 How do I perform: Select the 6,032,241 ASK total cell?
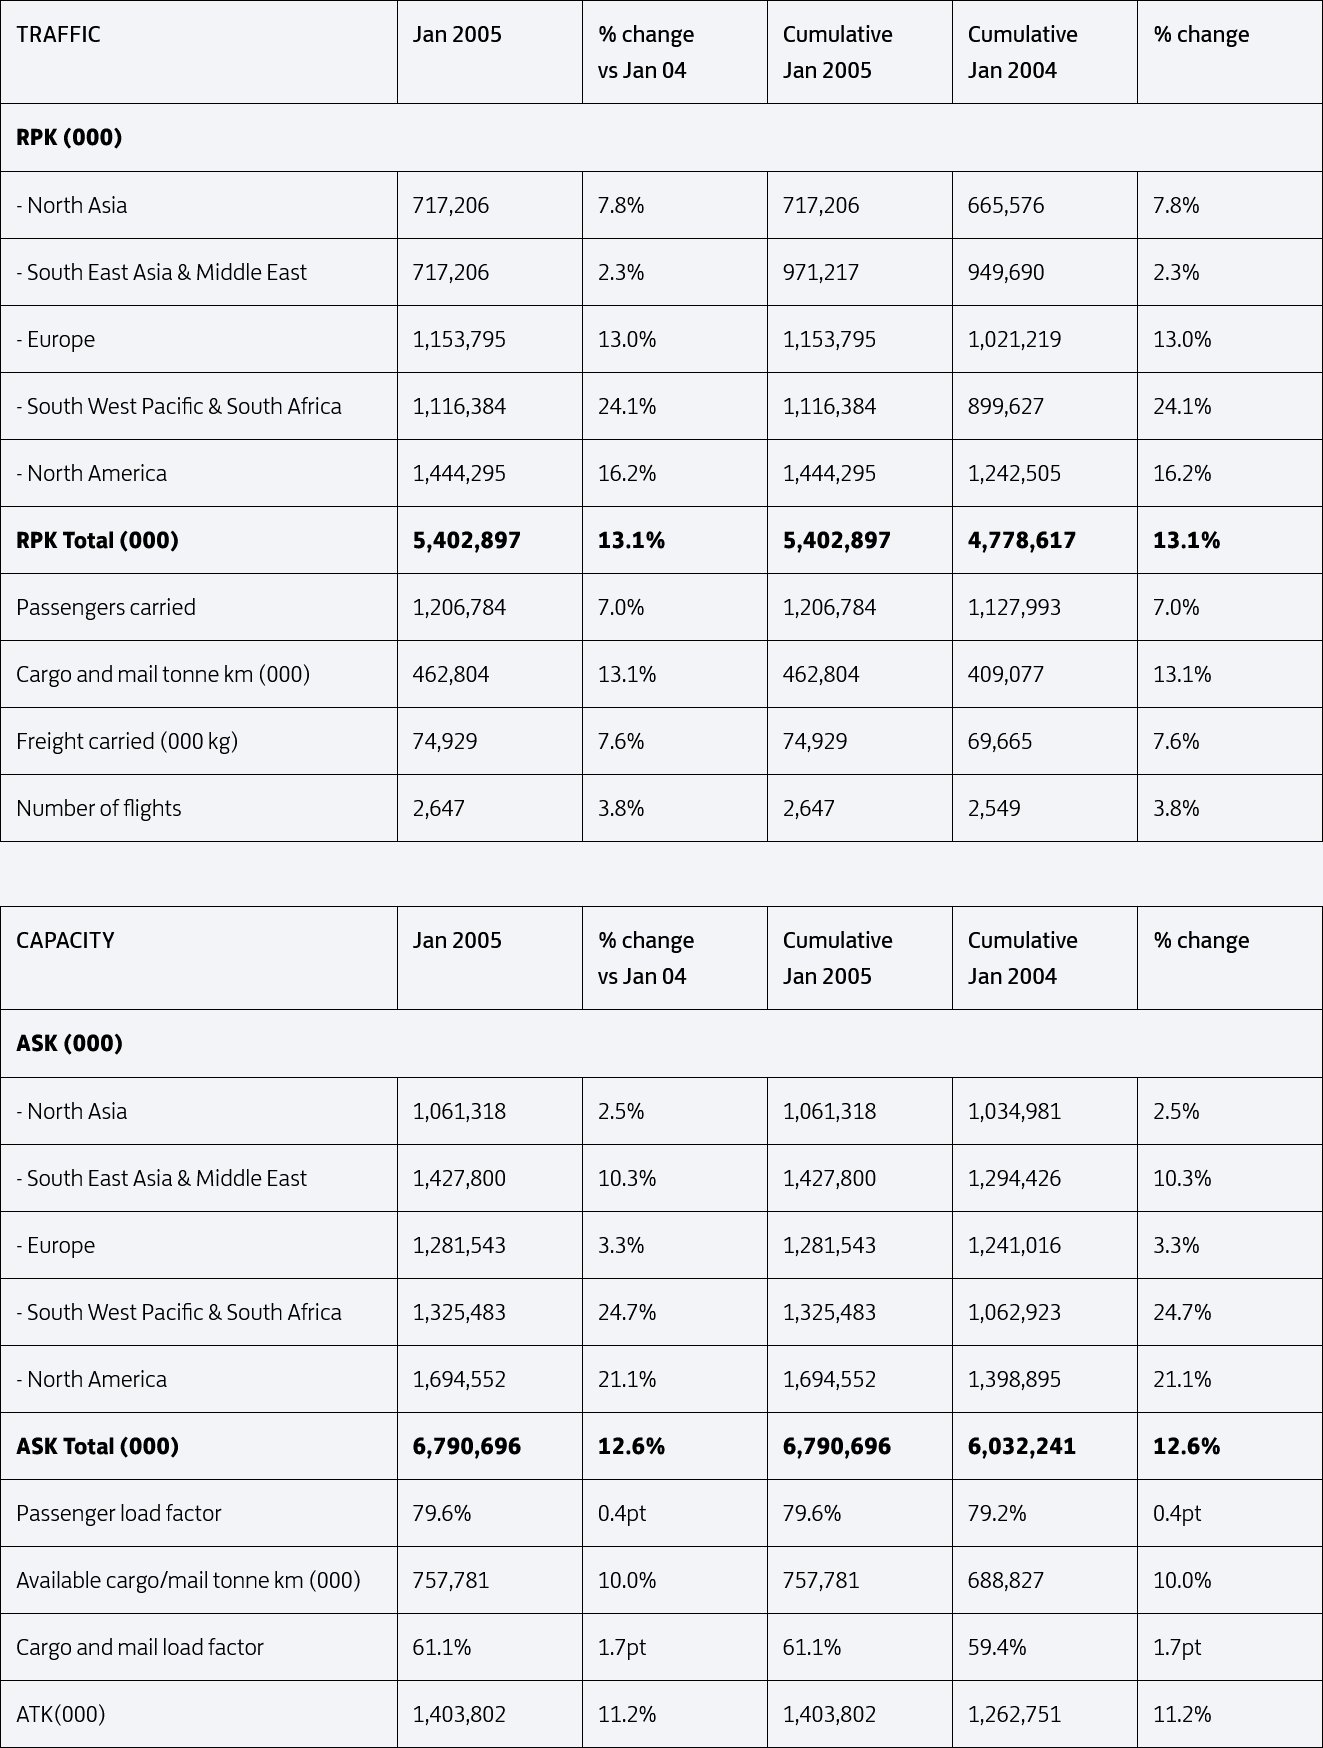click(x=1022, y=1447)
